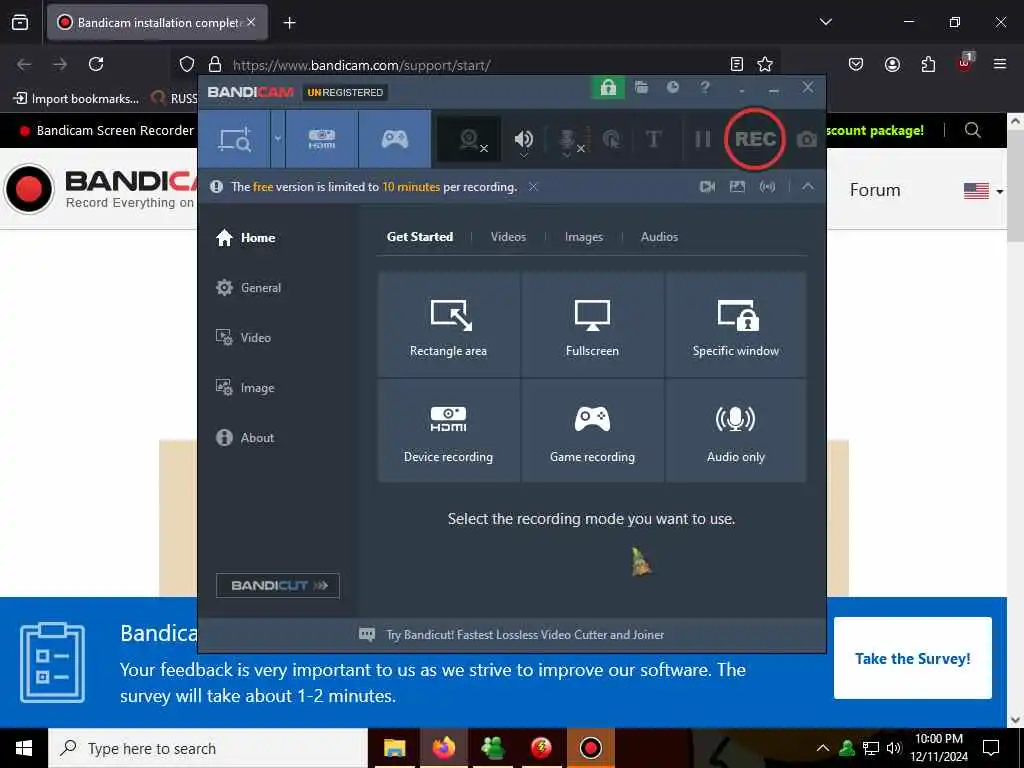Open the About section in sidebar
Image resolution: width=1024 pixels, height=768 pixels.
pyautogui.click(x=245, y=438)
